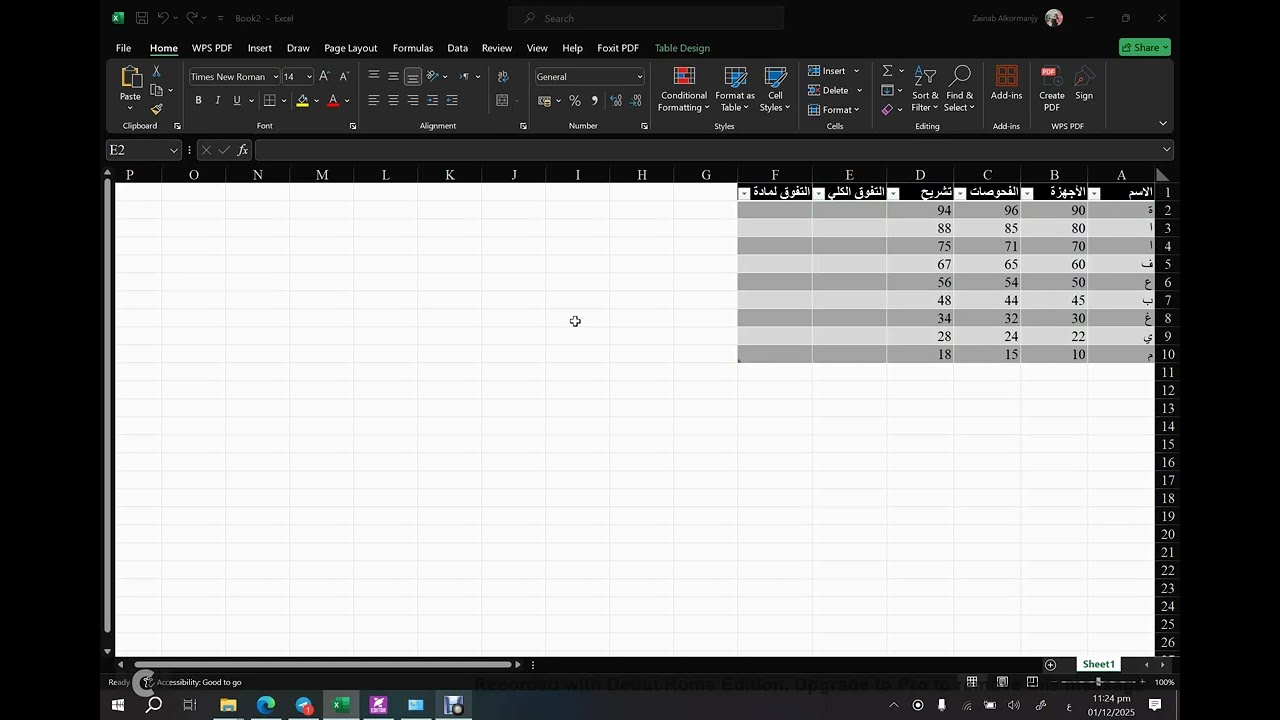Click the Orientation text angle icon
Screen dimensions: 1280x720
(x=433, y=76)
